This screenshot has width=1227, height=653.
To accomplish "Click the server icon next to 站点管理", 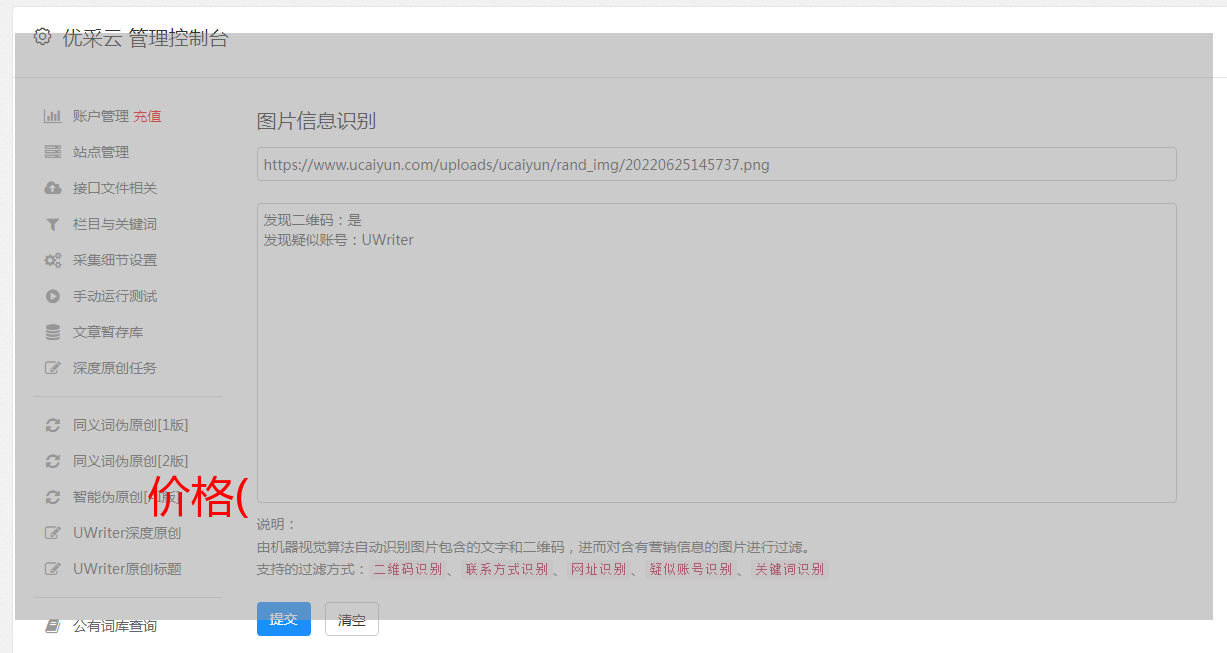I will 53,152.
